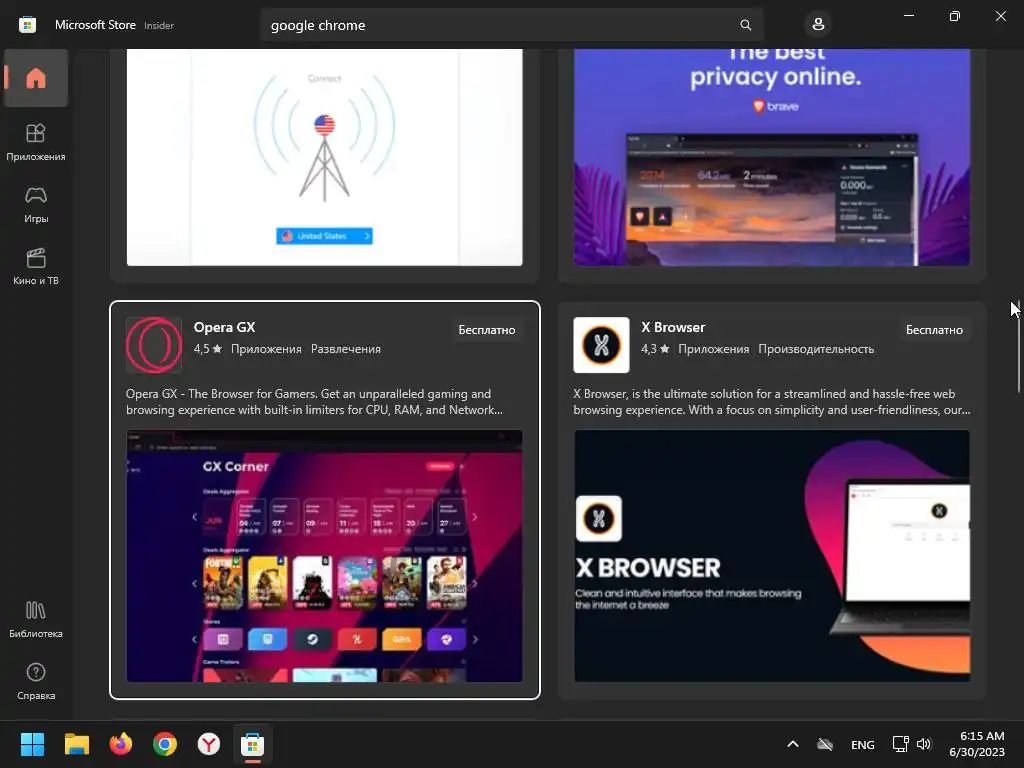Expand the hidden tray icons chevron
This screenshot has height=768, width=1024.
(792, 744)
